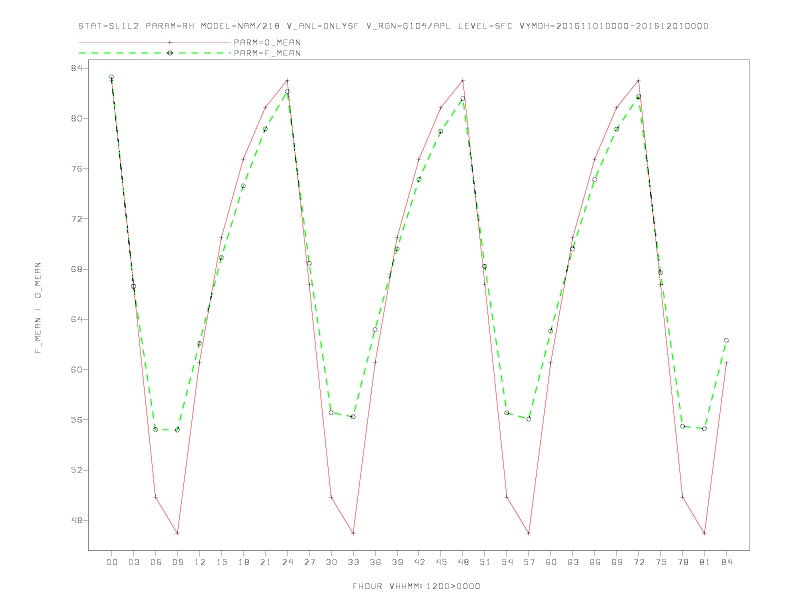Click the x-axis tick label 39
Screen dimensions: 792x612
(397, 562)
